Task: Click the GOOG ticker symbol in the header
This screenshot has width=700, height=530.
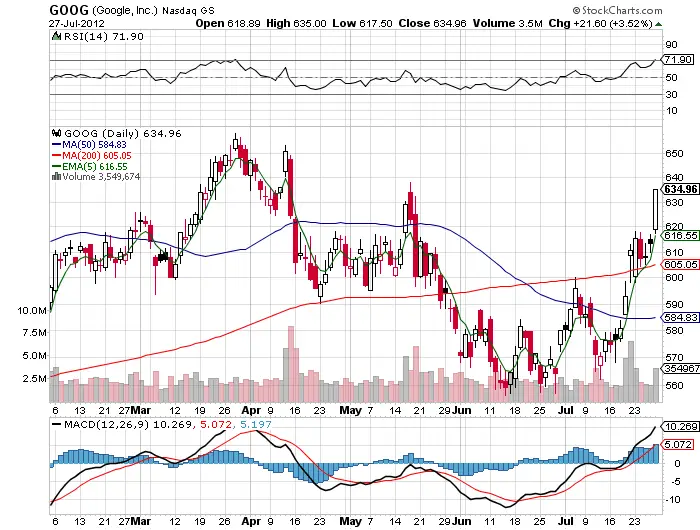Action: tap(69, 10)
